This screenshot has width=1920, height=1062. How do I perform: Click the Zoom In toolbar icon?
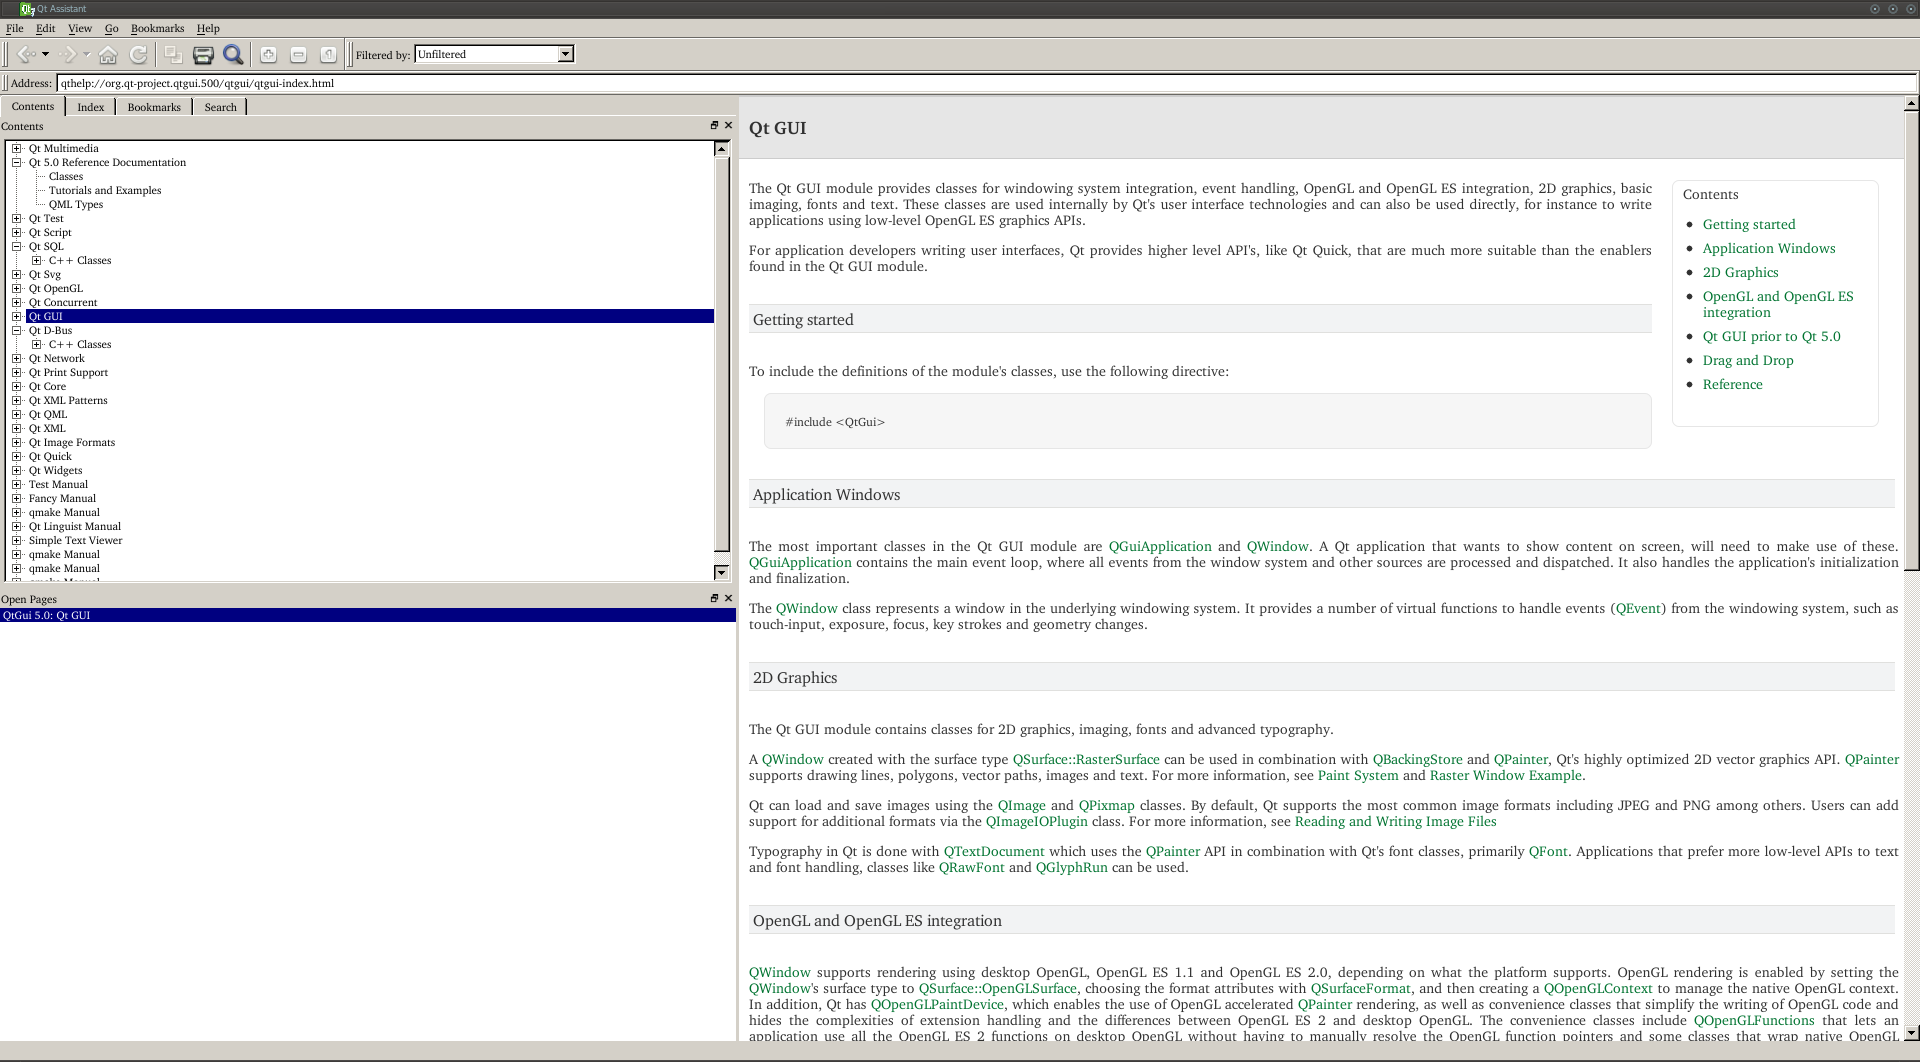click(x=268, y=54)
